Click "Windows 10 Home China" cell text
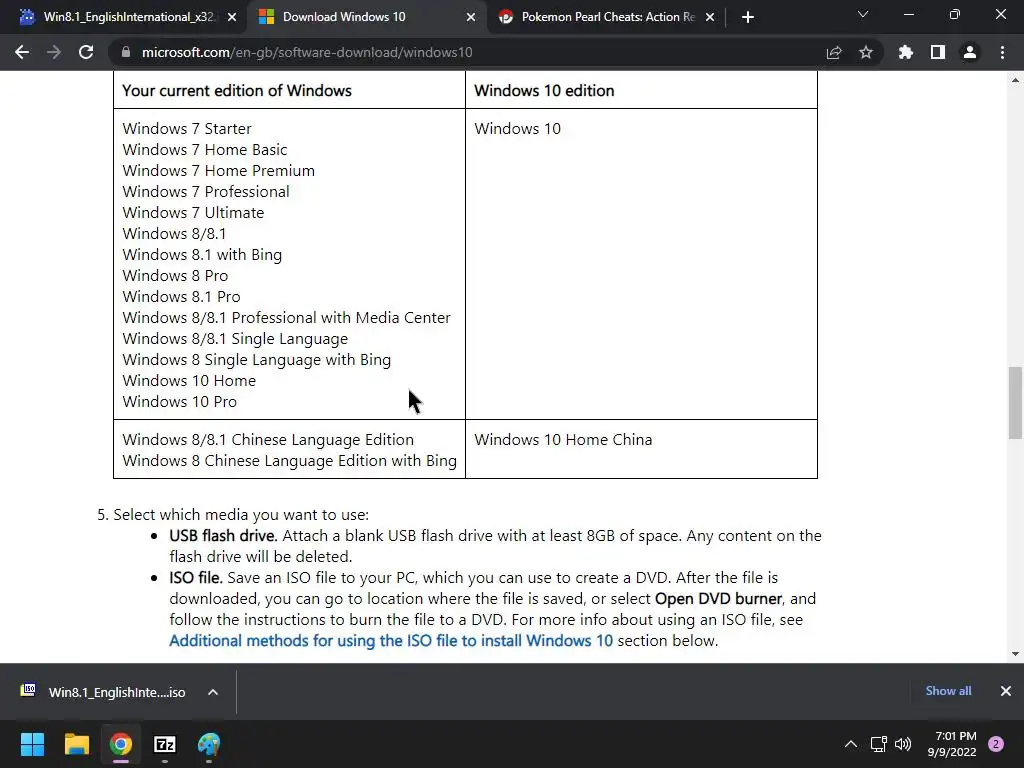 (563, 440)
